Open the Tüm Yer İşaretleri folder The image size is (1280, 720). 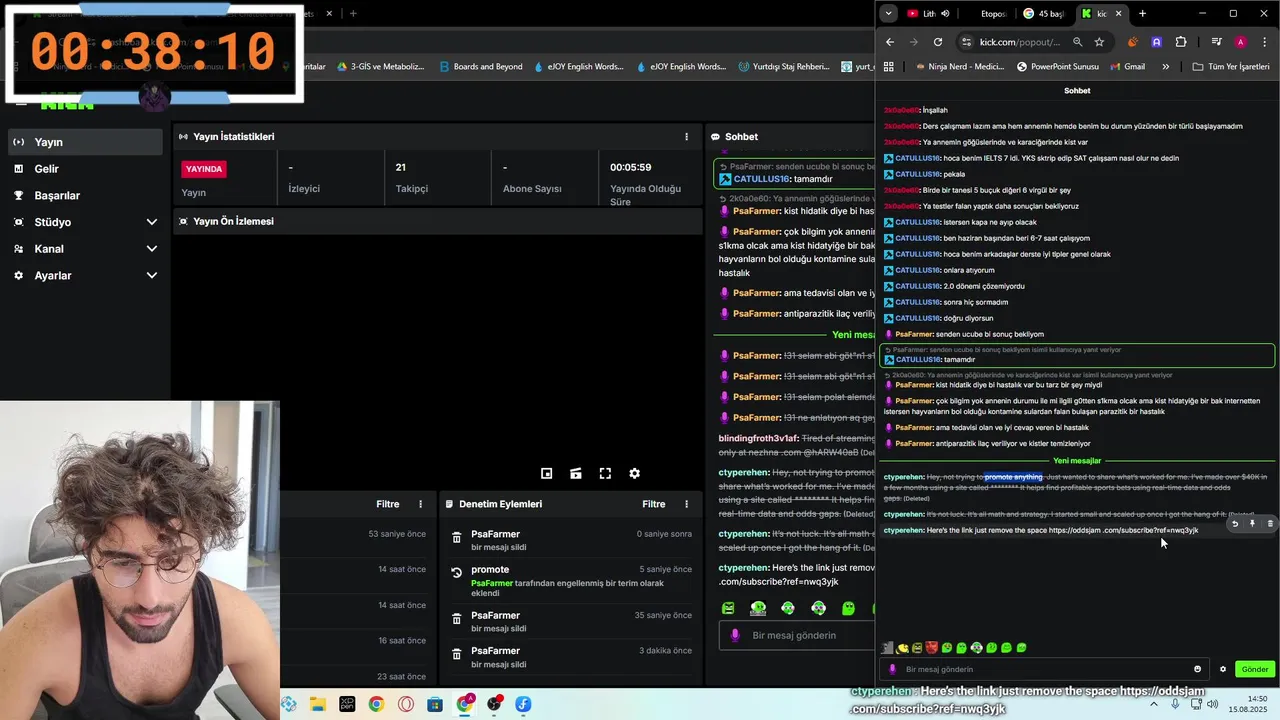(1231, 67)
